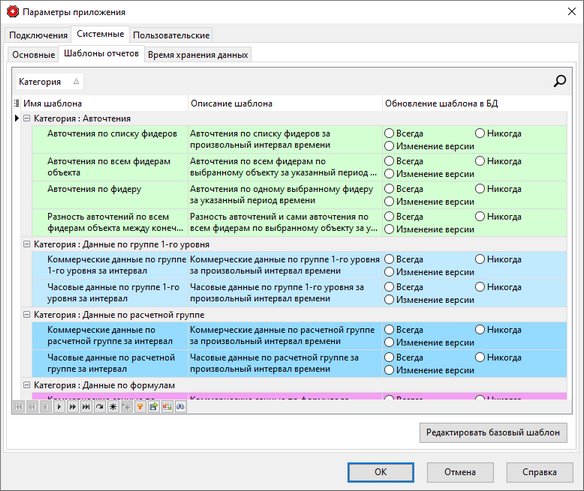The height and width of the screenshot is (491, 584).
Task: Toggle sort on the Категория grouping chip
Action: (x=49, y=82)
